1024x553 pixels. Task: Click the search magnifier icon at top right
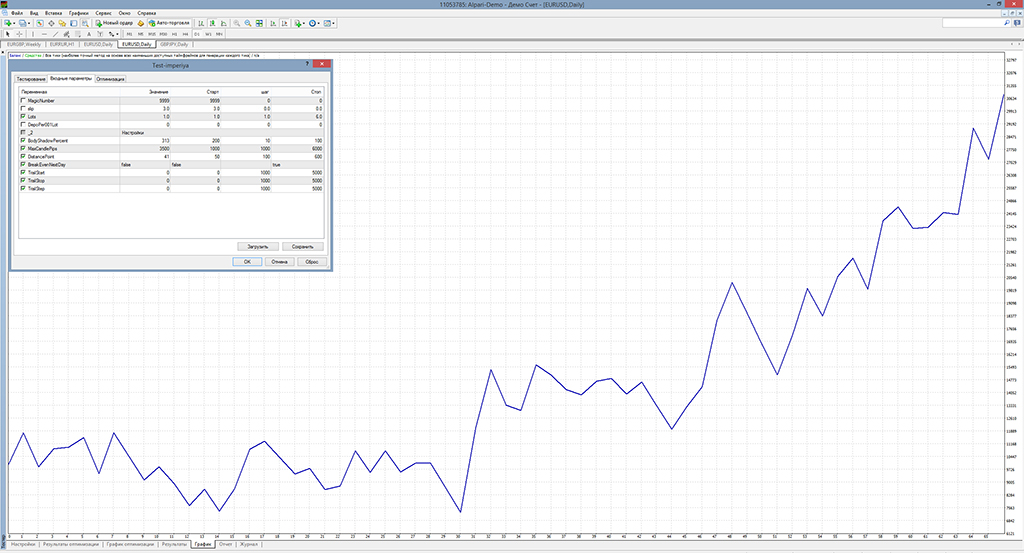(1006, 23)
